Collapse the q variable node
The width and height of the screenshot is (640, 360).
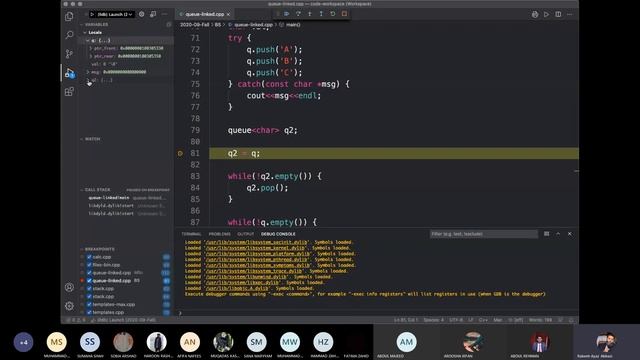(87, 40)
